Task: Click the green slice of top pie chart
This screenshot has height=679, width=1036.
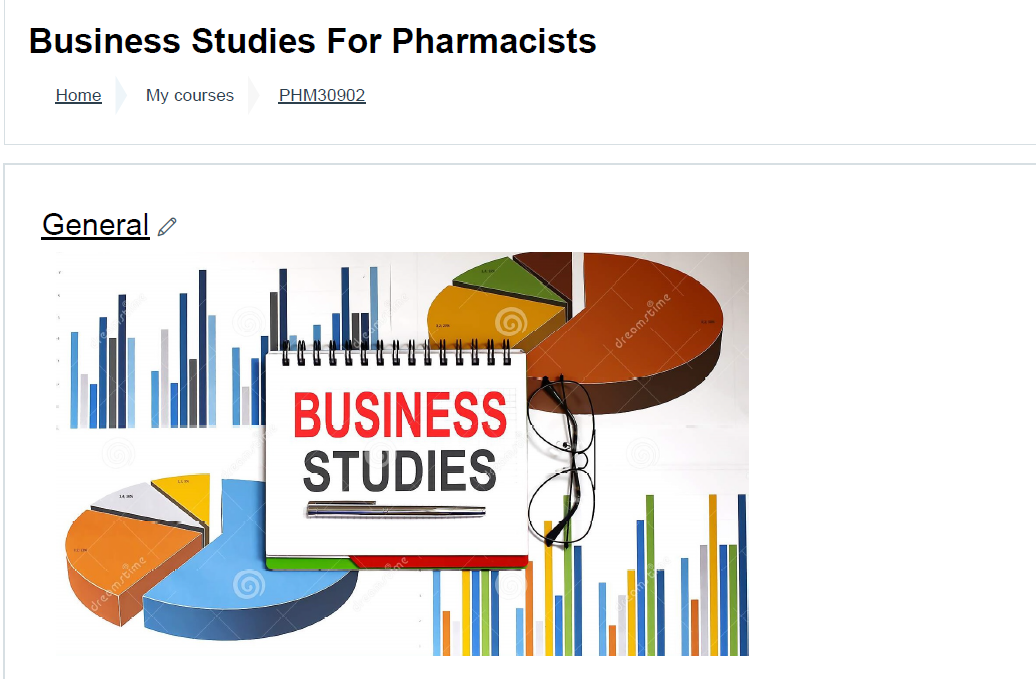Action: pos(509,277)
